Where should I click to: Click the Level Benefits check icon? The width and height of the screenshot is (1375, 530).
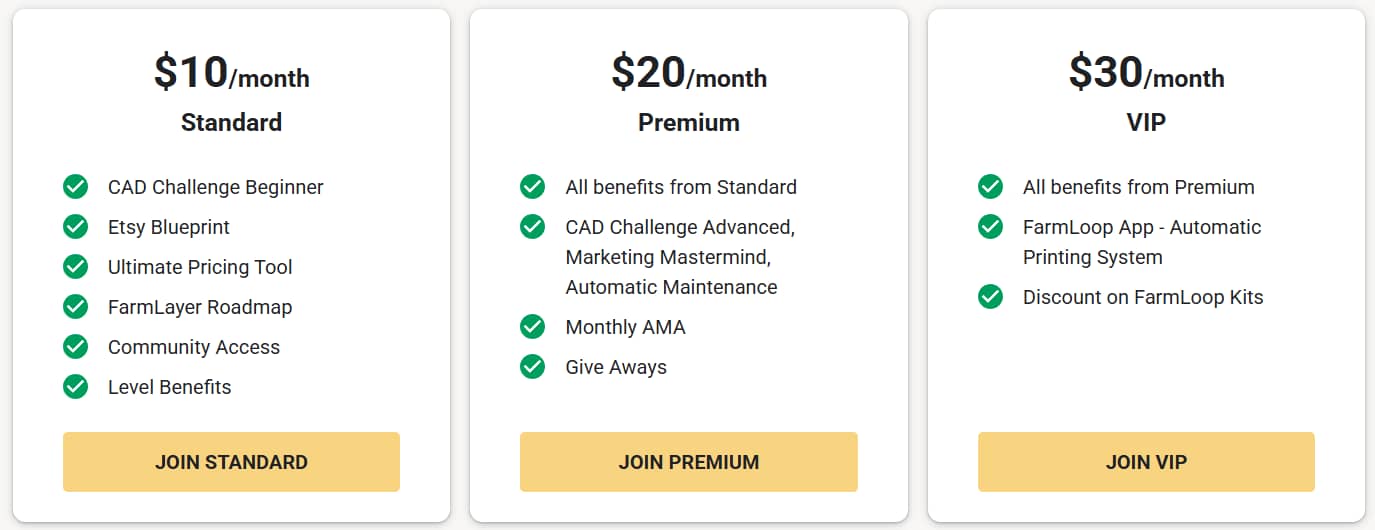tap(76, 387)
